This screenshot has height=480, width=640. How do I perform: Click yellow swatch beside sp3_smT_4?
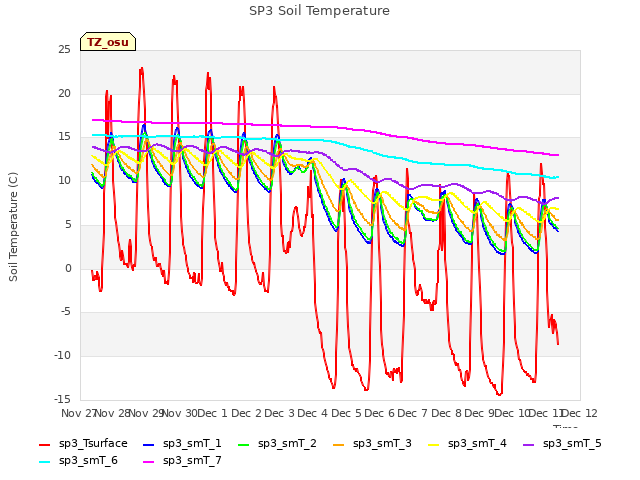click(x=433, y=444)
